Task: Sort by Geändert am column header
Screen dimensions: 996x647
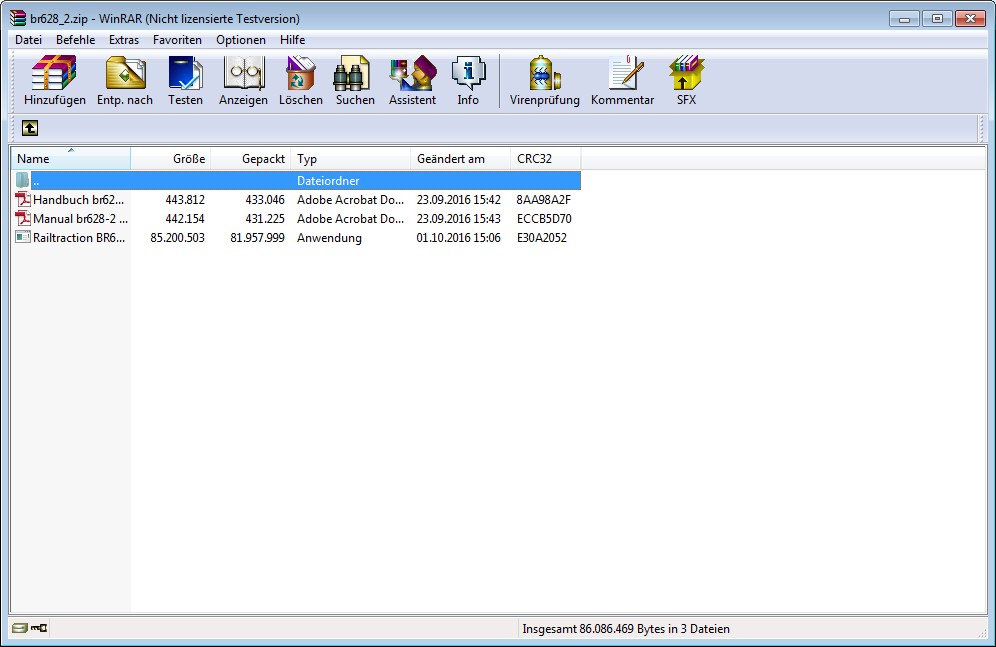Action: pos(461,159)
